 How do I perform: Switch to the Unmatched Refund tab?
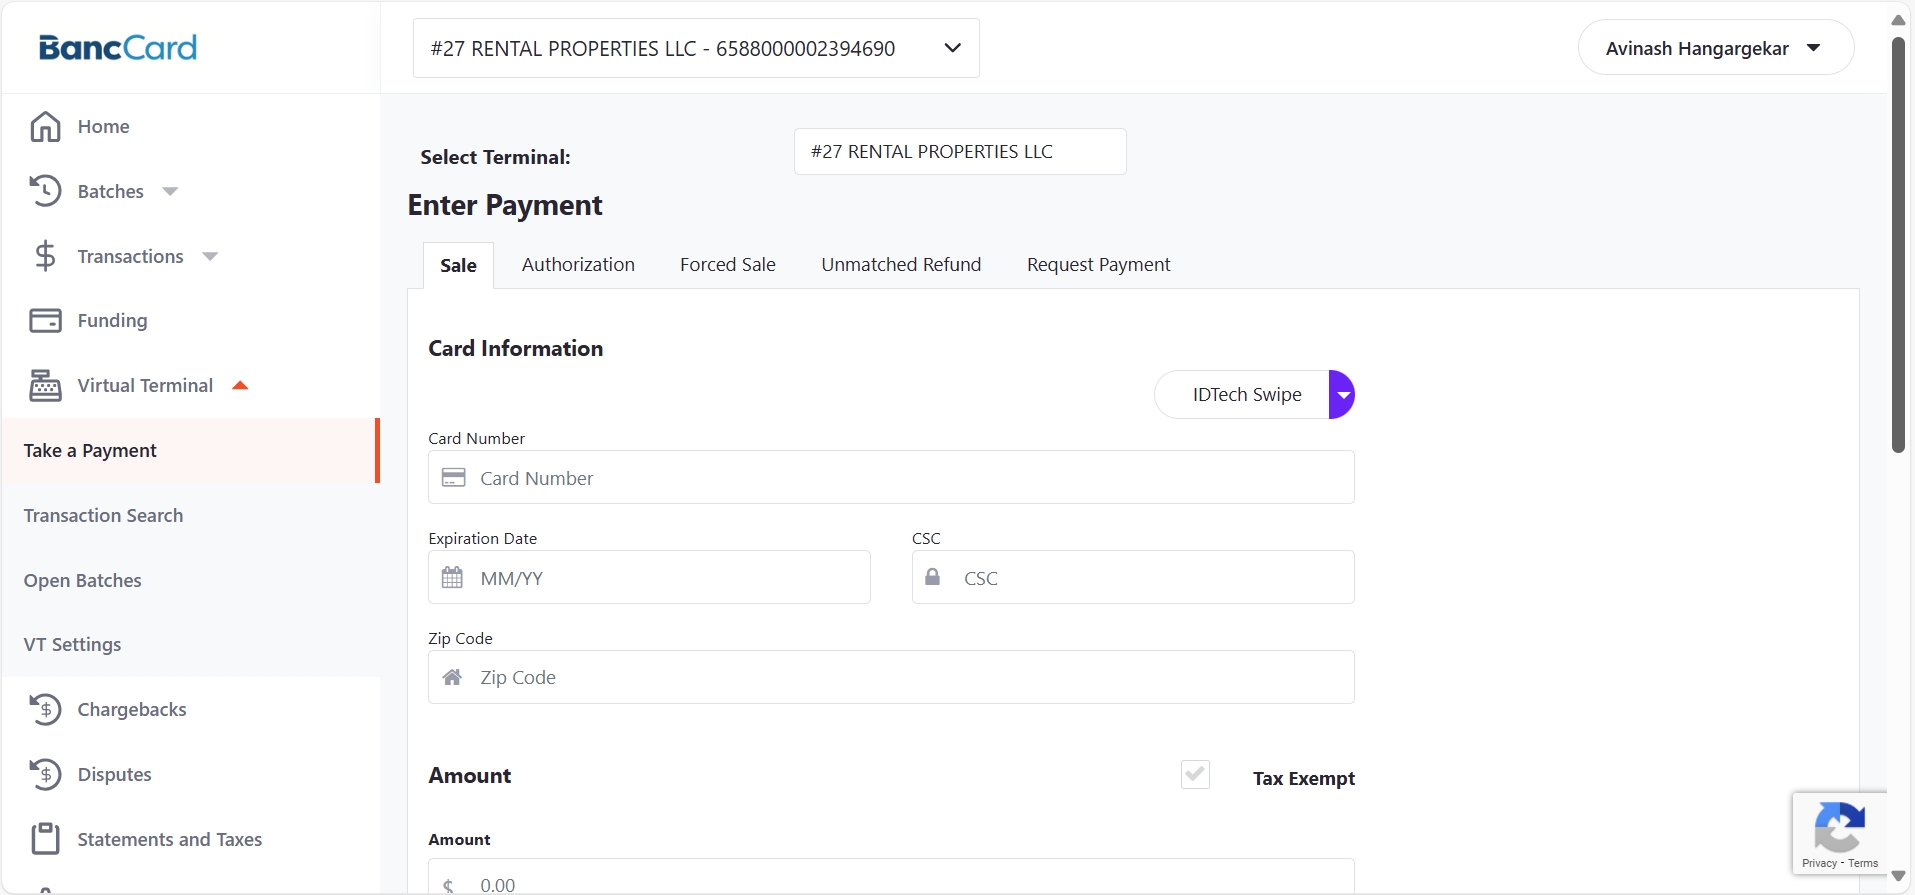pos(900,265)
